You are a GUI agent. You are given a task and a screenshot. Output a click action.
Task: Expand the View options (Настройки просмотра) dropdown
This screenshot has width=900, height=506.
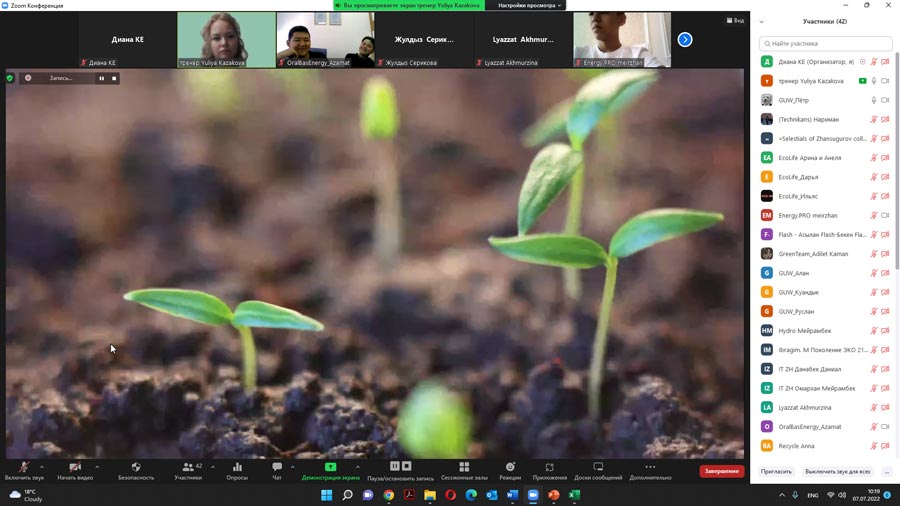[531, 5]
